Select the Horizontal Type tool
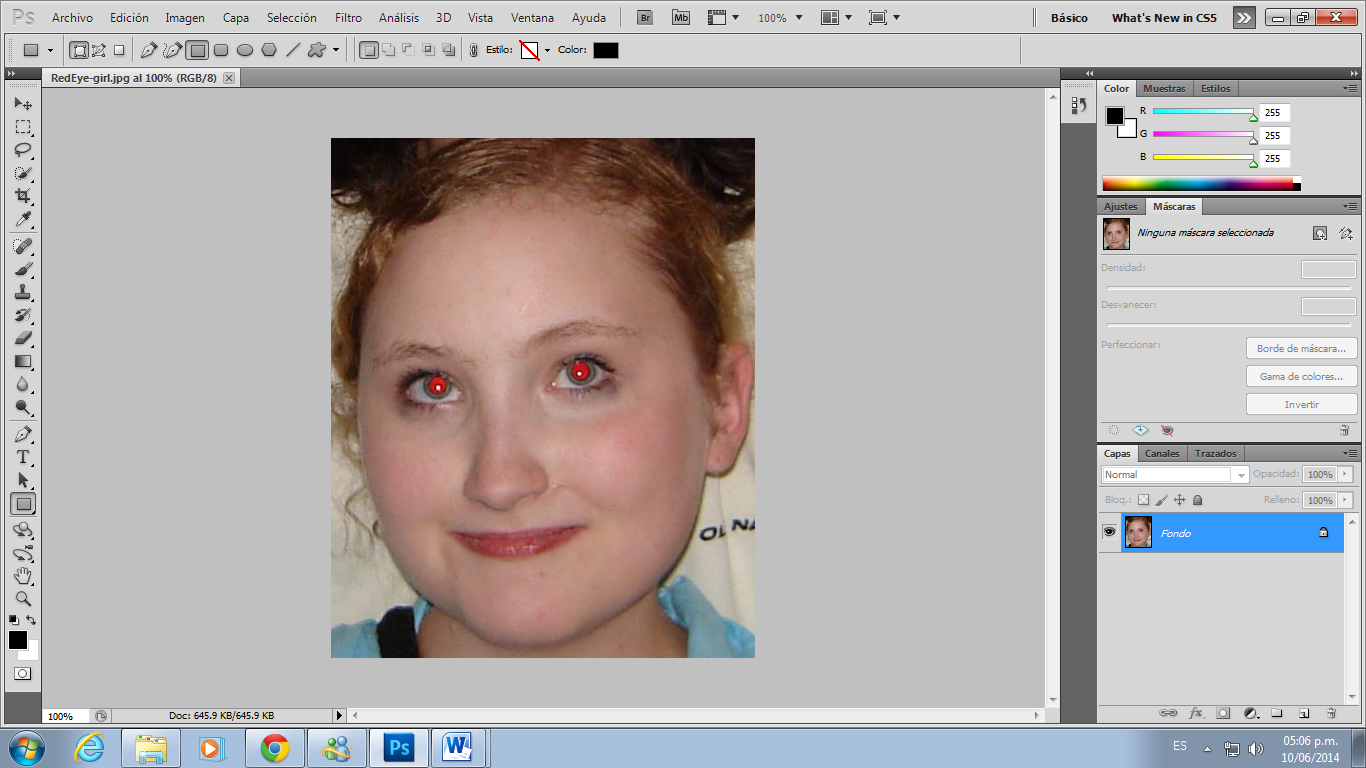 (x=23, y=458)
